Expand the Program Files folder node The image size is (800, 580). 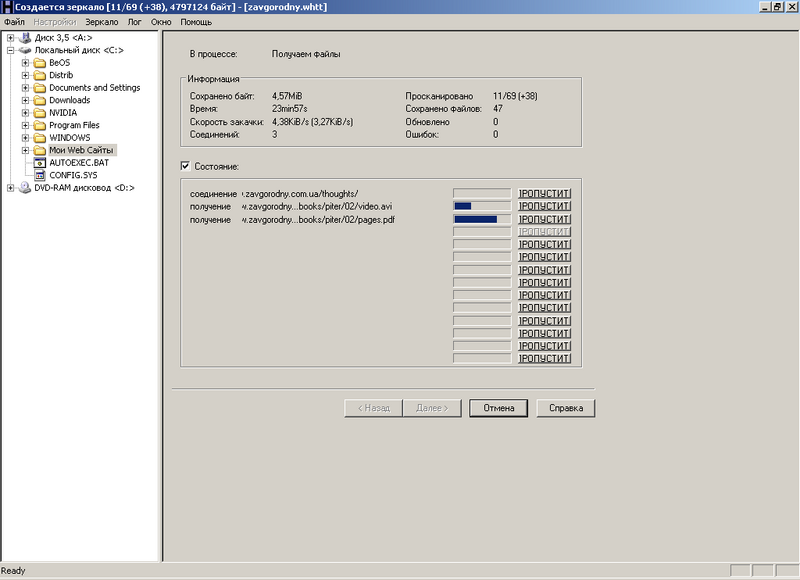pos(25,125)
